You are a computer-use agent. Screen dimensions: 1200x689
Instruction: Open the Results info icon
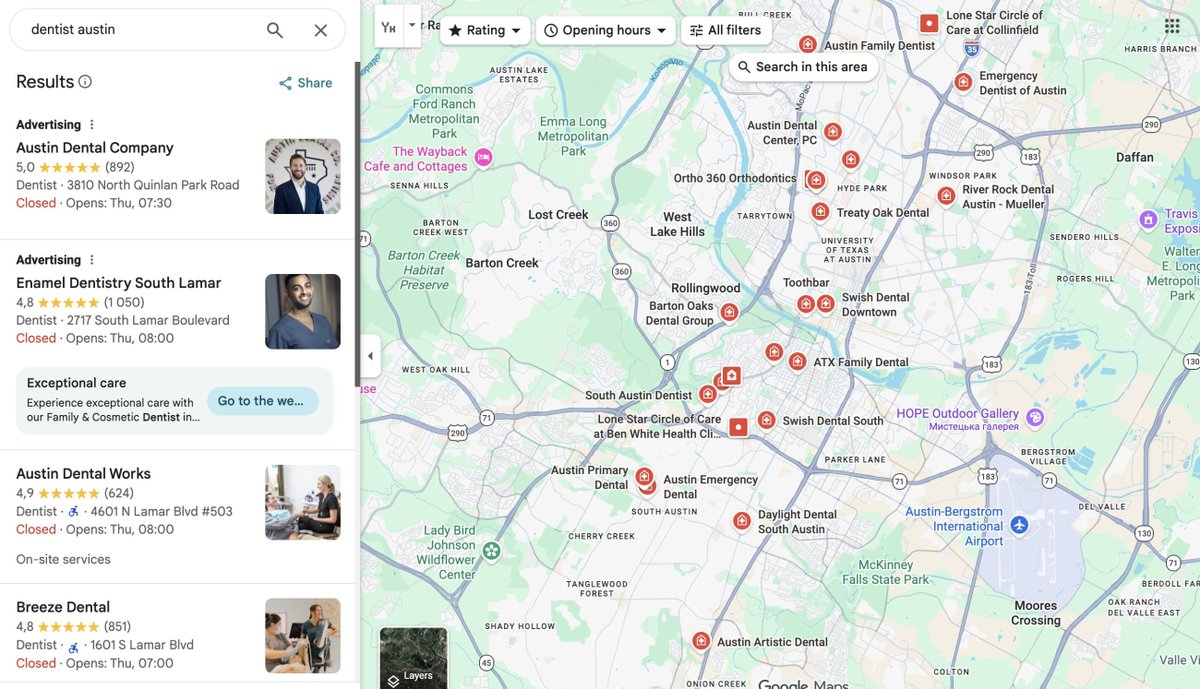(85, 82)
